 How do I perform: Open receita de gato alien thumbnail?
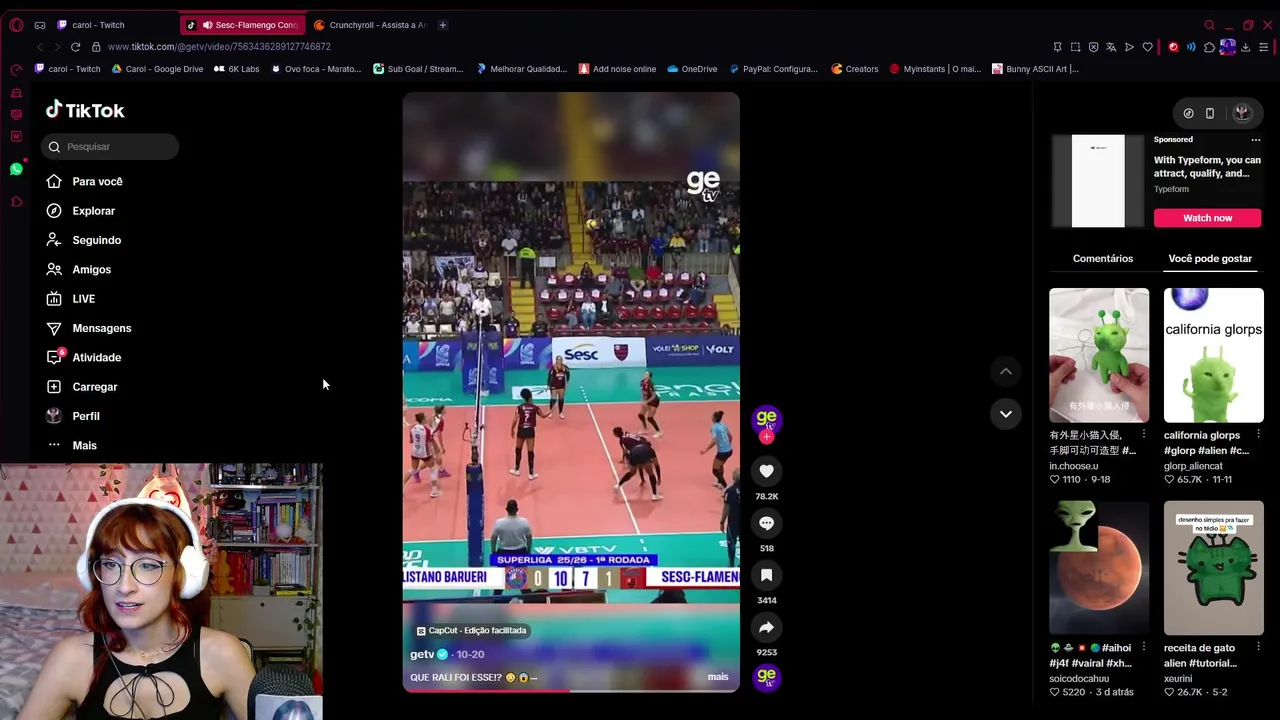1214,568
